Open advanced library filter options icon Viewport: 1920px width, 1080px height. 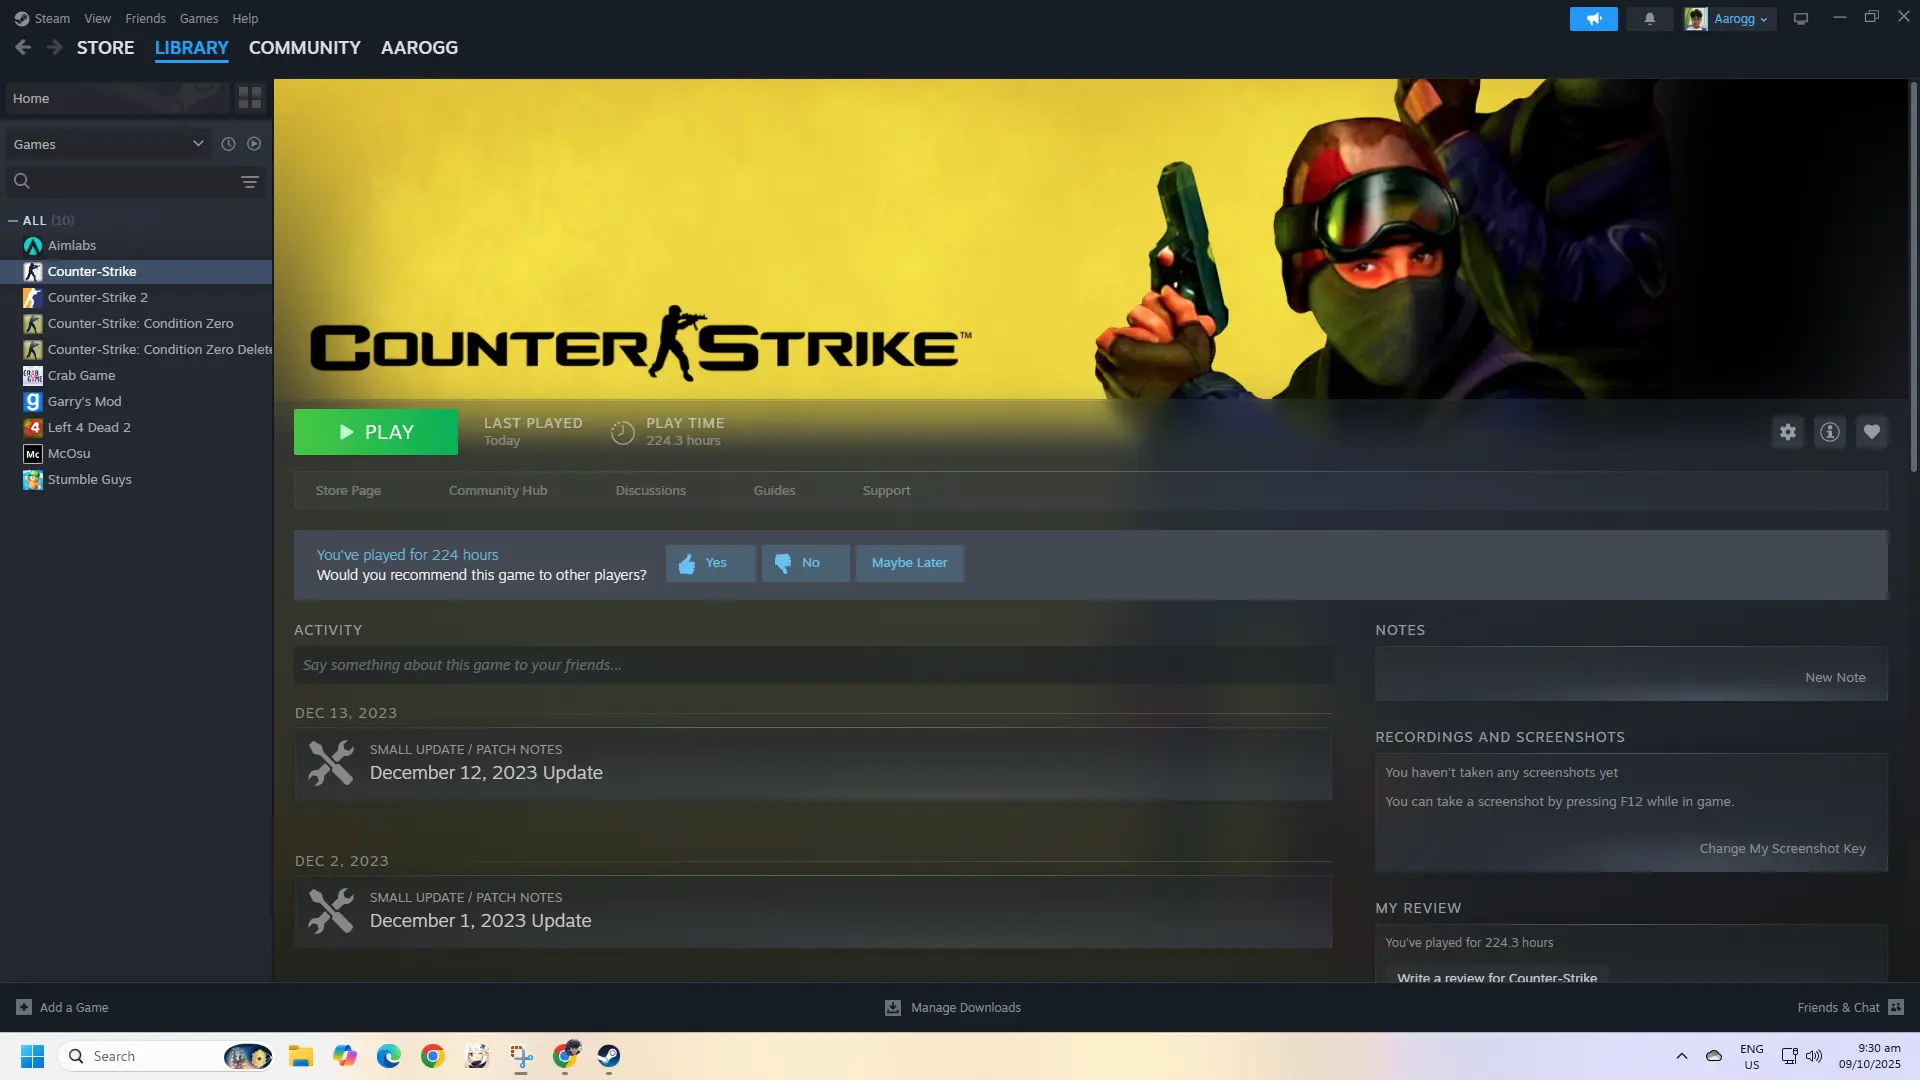click(249, 182)
